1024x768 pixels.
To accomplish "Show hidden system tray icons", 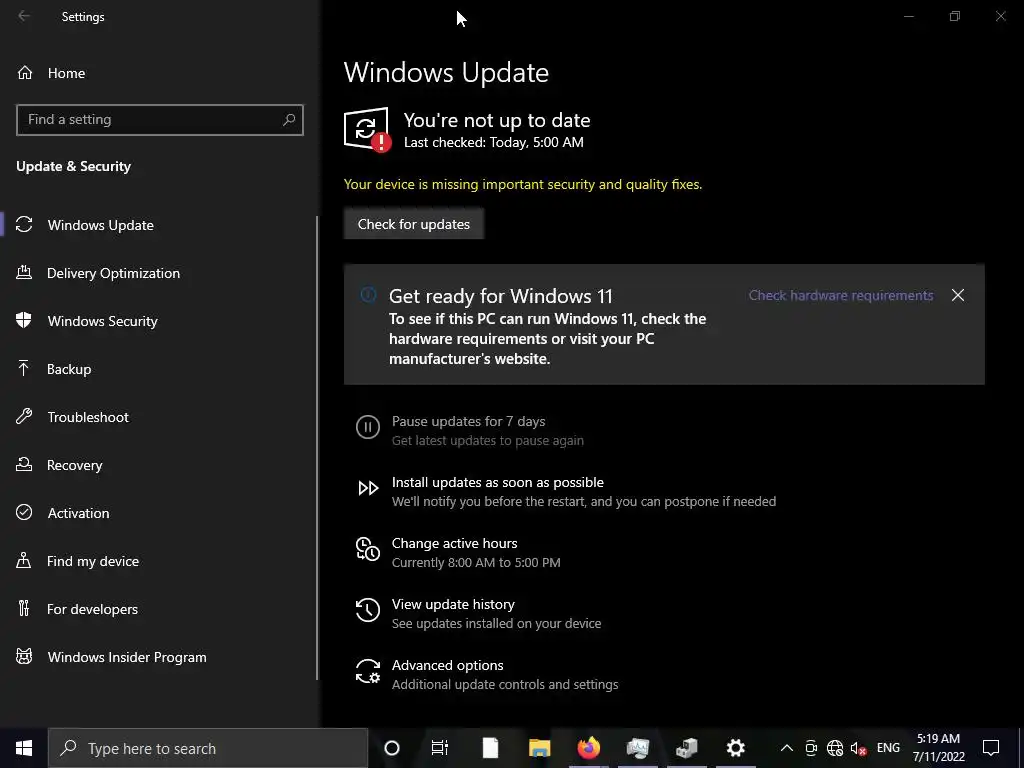I will [x=787, y=748].
